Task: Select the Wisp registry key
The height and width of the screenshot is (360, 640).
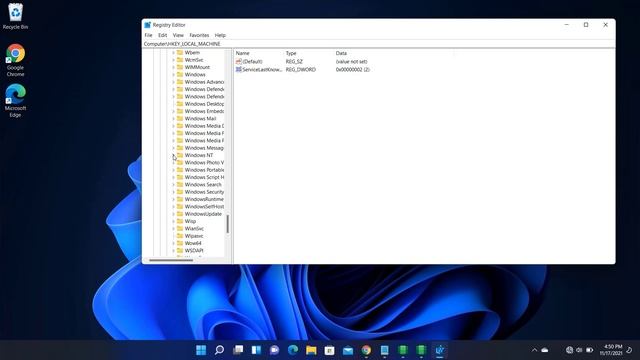Action: click(x=190, y=221)
